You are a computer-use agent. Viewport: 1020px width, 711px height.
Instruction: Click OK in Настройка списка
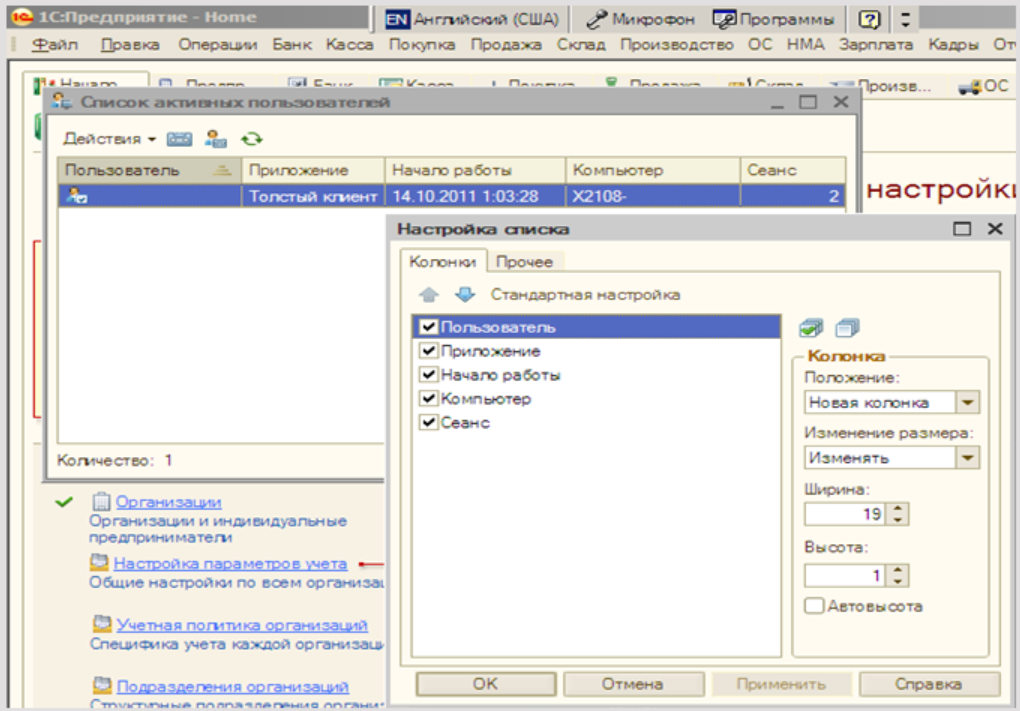pos(485,684)
